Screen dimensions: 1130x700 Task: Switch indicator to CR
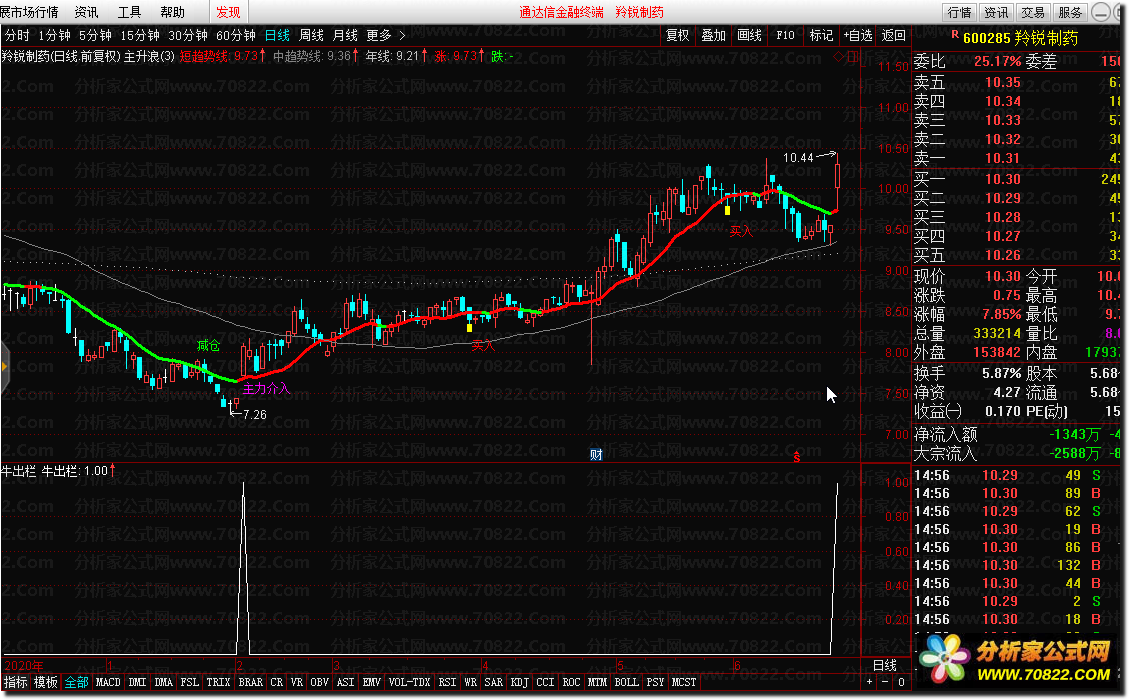tap(277, 682)
